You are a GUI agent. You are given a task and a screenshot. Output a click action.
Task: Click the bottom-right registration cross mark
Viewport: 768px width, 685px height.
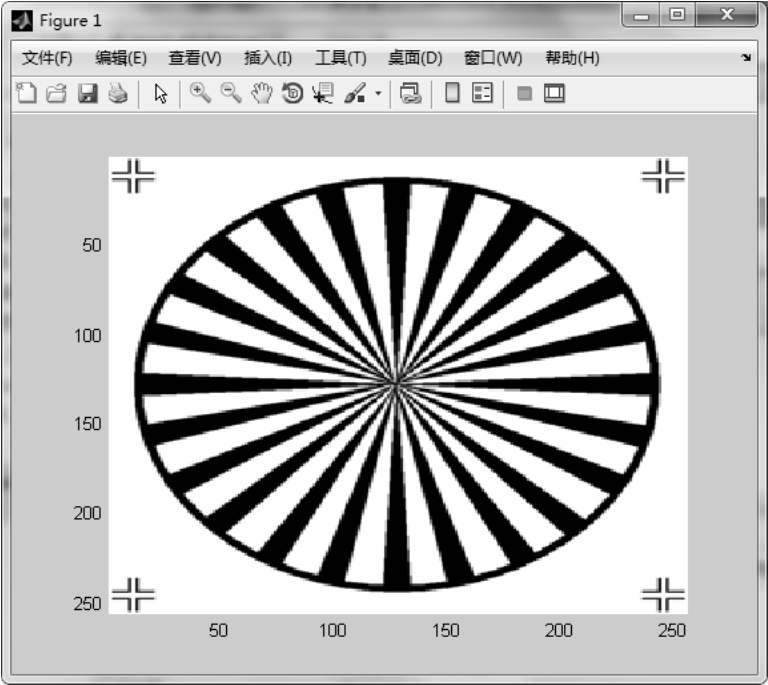663,595
